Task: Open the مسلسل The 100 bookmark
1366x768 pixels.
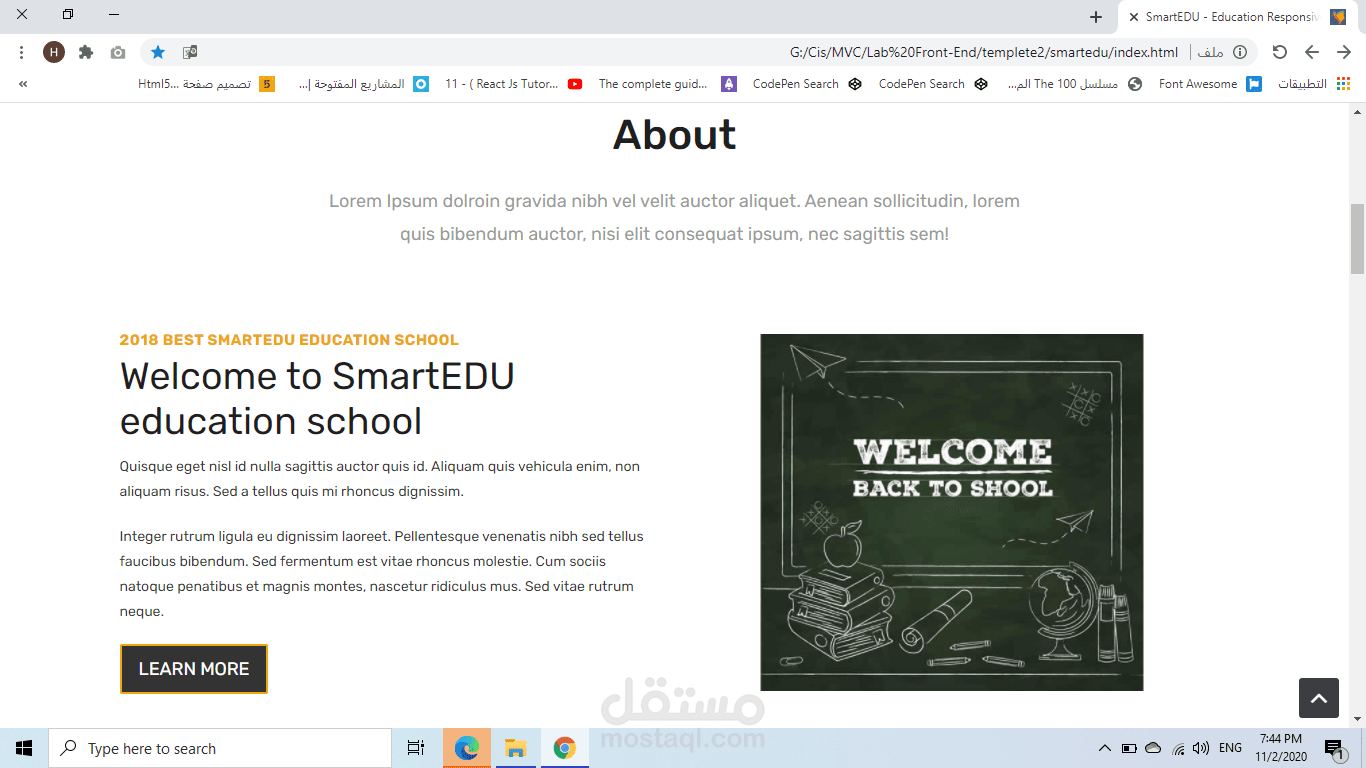Action: click(x=1074, y=84)
